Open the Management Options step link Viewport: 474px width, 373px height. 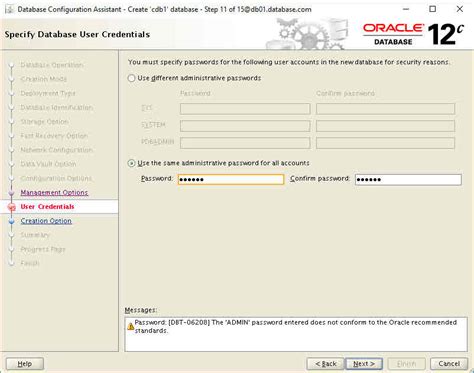(54, 193)
